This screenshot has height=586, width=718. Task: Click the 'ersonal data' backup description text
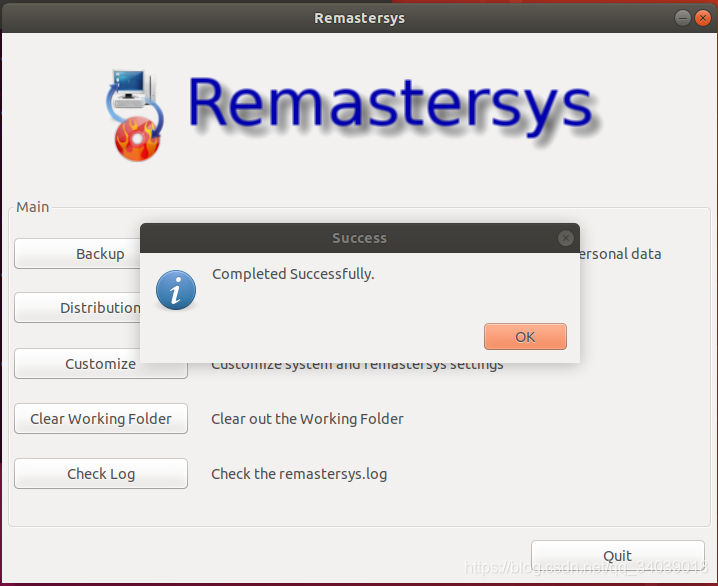click(x=621, y=254)
